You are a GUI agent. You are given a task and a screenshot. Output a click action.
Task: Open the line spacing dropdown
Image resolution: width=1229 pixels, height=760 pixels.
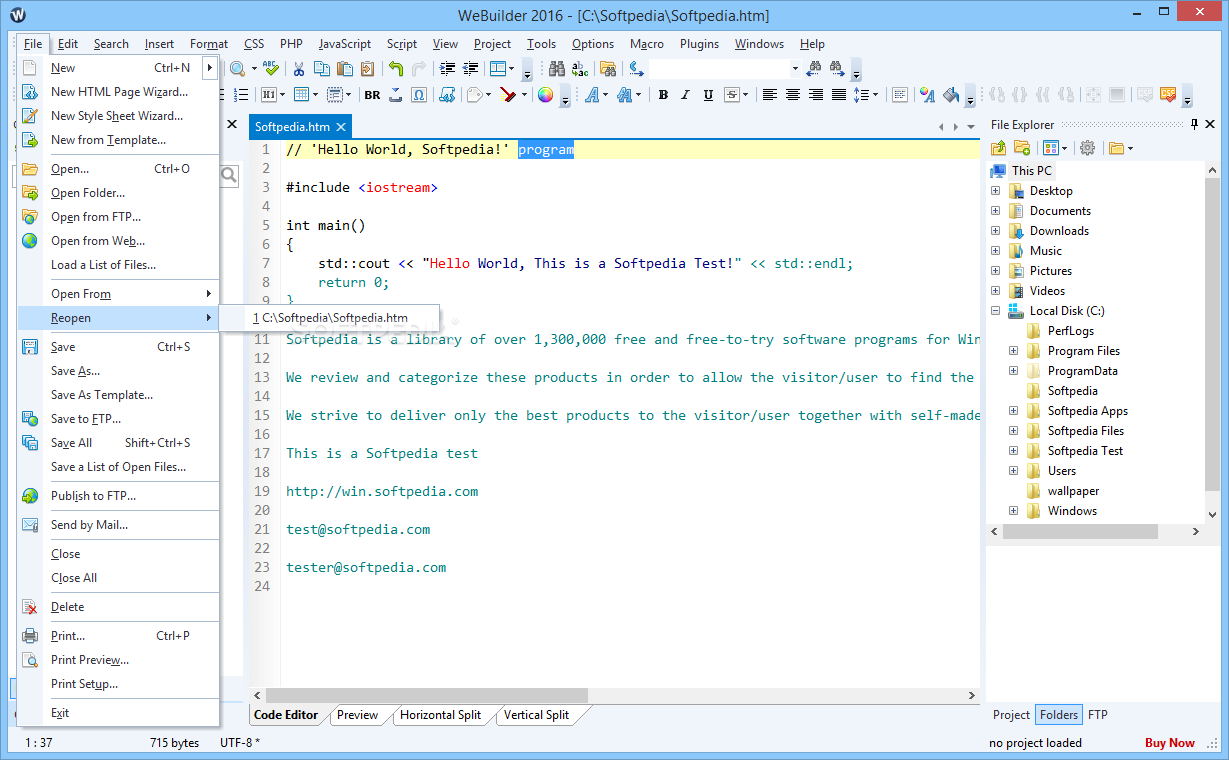coord(875,94)
